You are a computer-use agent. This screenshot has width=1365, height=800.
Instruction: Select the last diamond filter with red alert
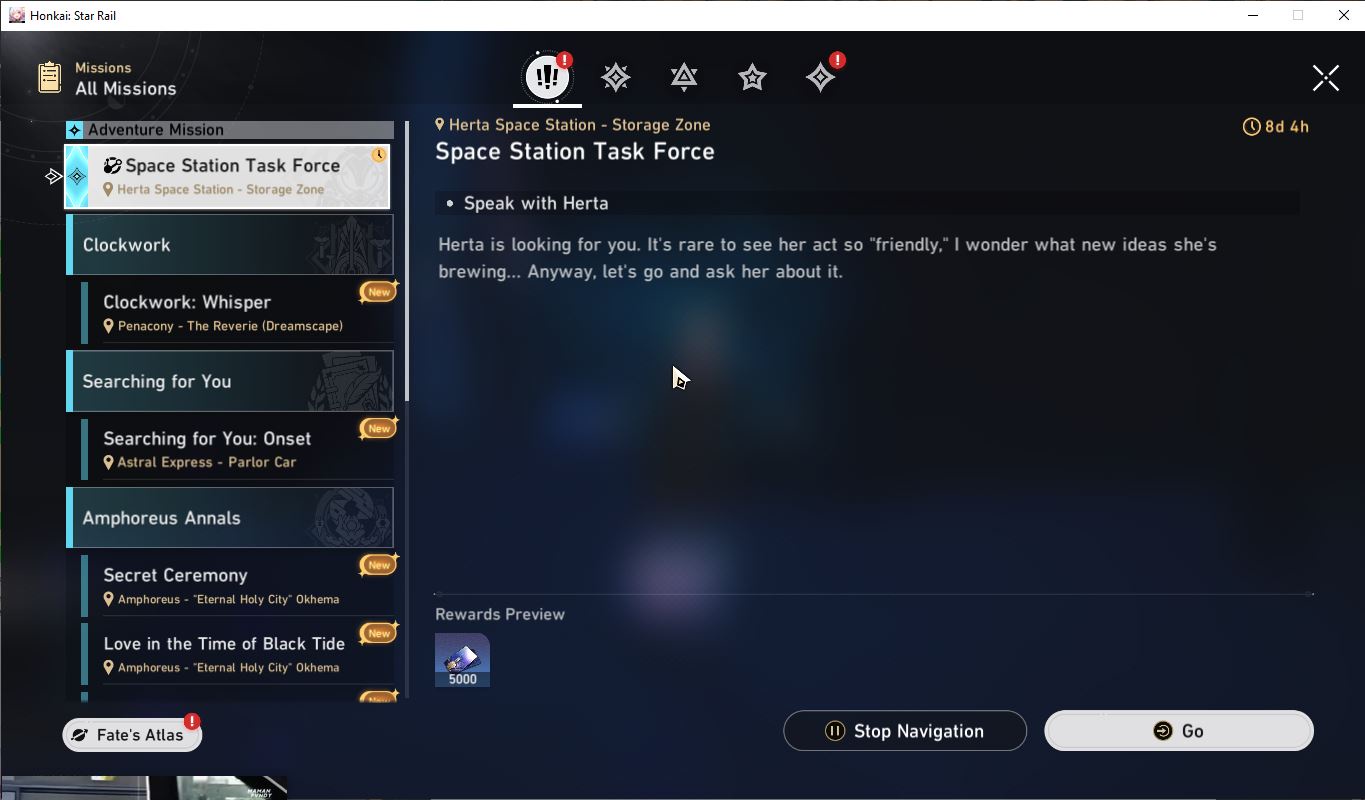820,77
